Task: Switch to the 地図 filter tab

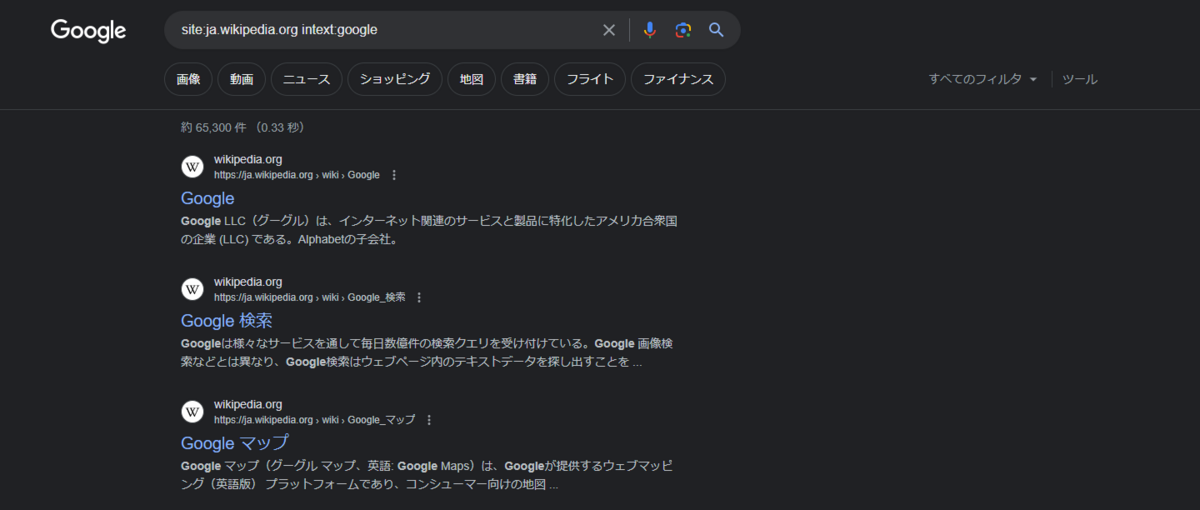Action: (471, 79)
